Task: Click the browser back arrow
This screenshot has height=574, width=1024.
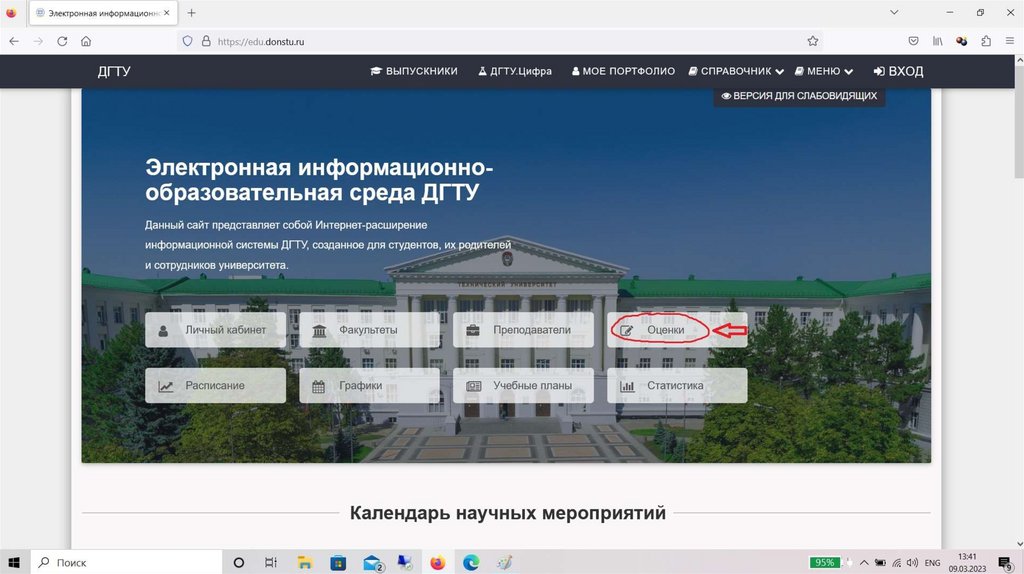Action: [14, 41]
